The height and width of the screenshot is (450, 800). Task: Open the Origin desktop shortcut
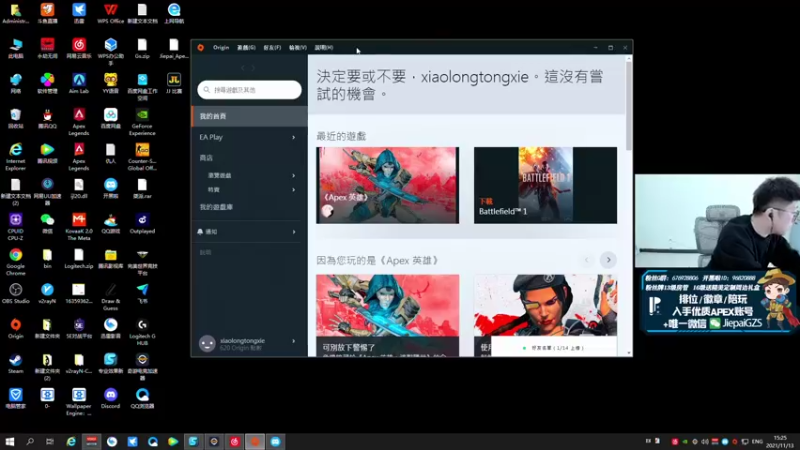16,329
